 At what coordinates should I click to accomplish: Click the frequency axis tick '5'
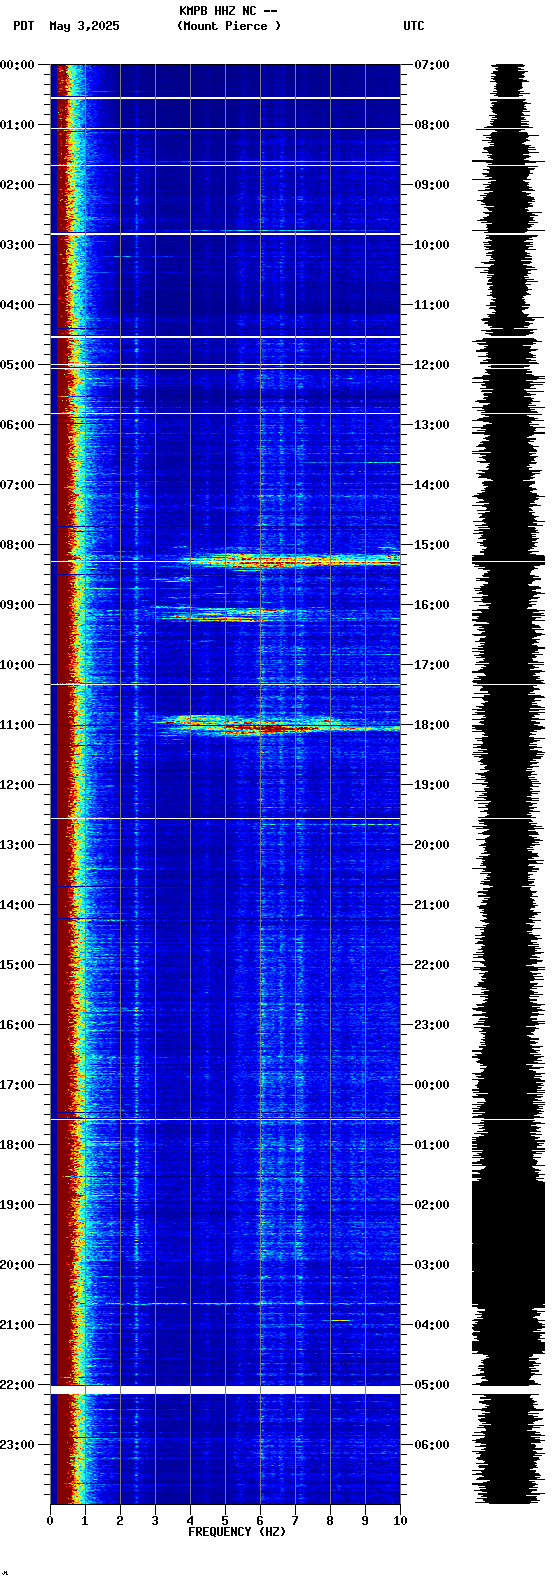pyautogui.click(x=225, y=1521)
